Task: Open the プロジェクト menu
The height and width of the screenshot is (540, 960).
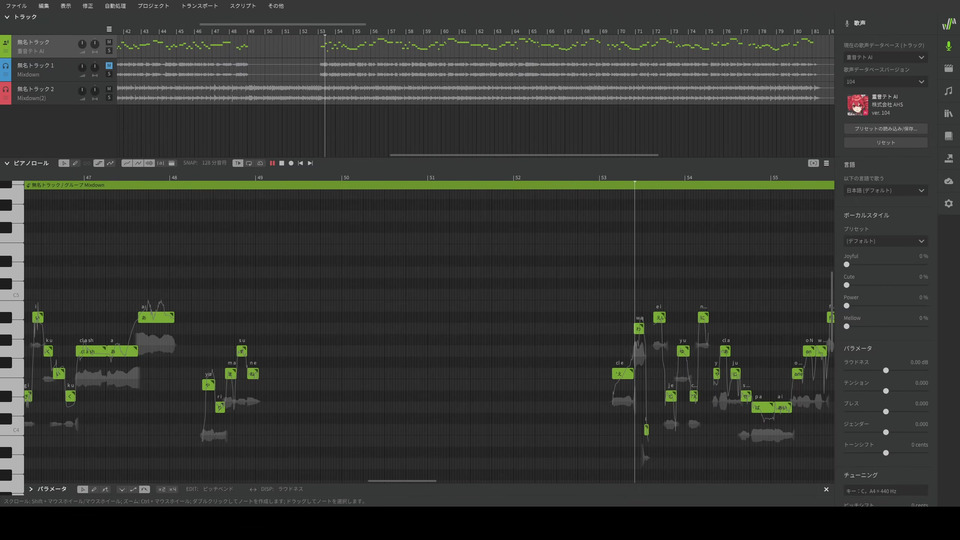Action: pos(153,6)
